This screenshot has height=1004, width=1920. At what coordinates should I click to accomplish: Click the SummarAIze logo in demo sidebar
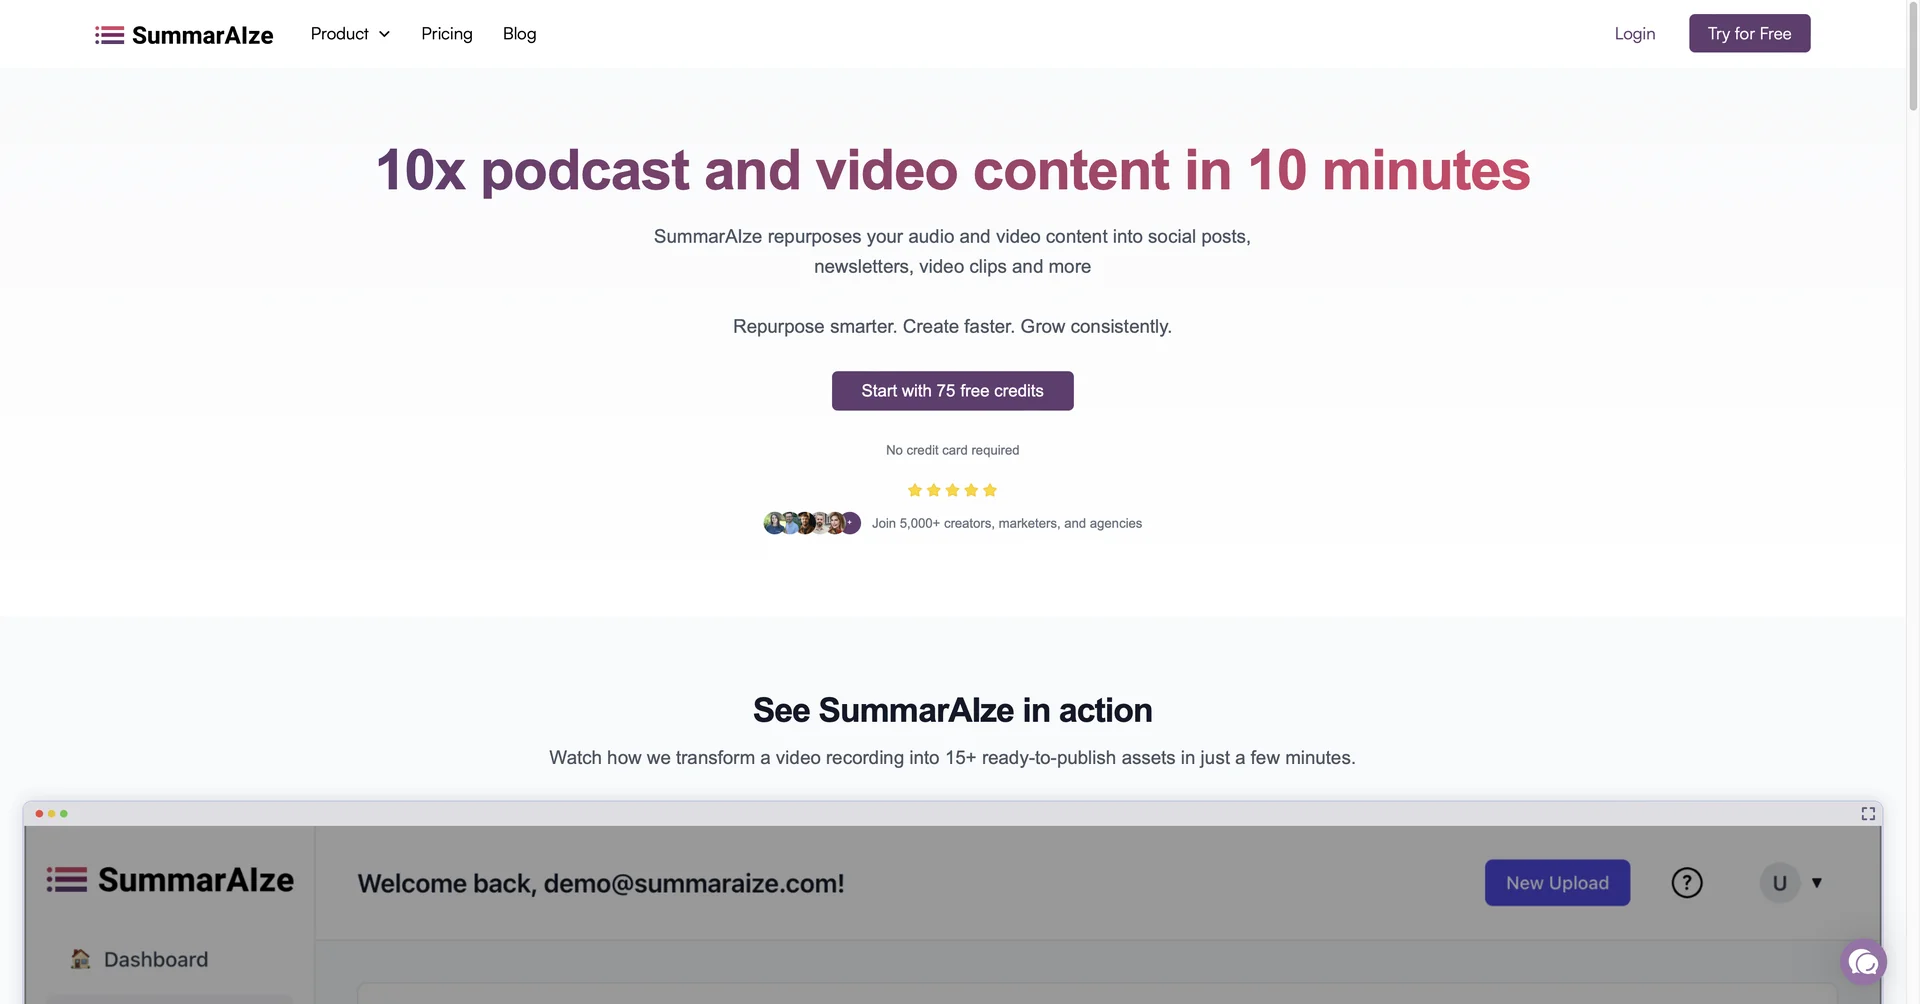170,880
